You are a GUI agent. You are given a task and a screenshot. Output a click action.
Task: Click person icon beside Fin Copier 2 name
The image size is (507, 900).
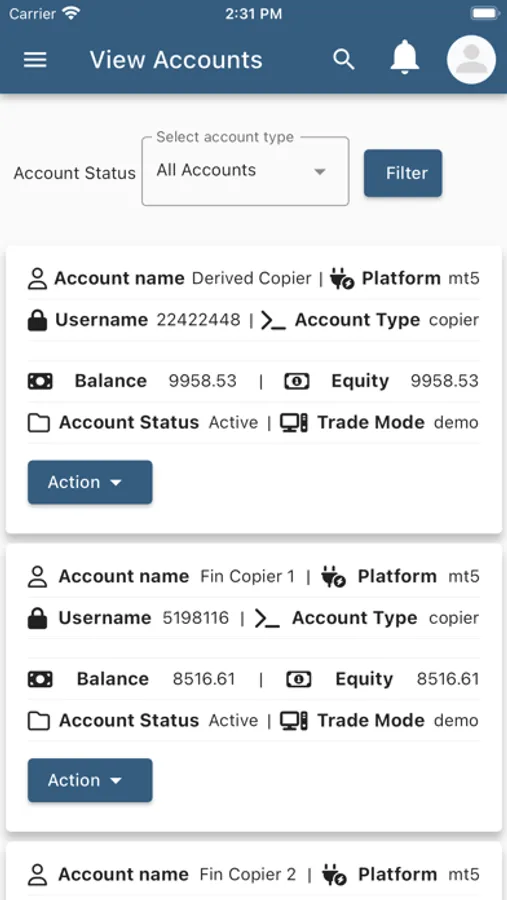point(37,875)
